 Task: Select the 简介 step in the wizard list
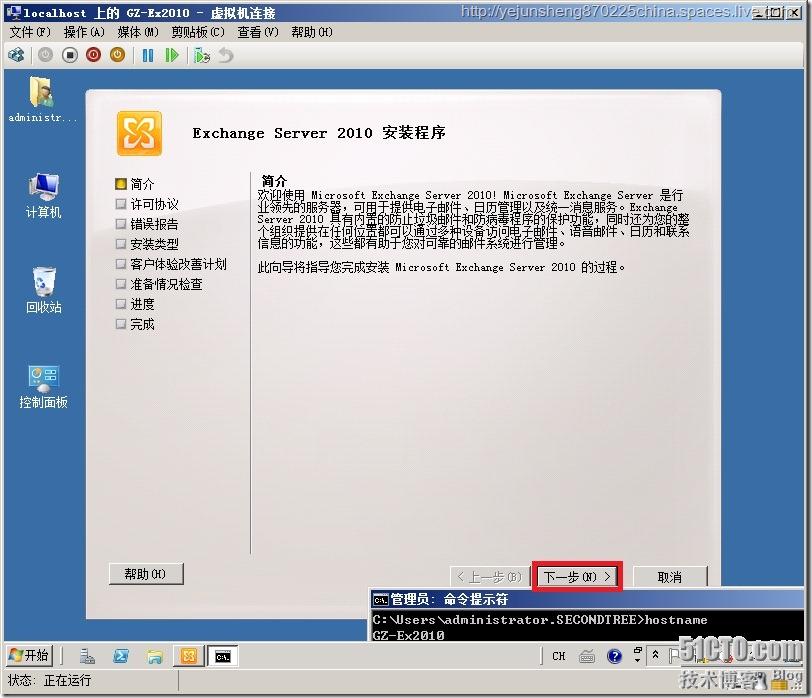[x=135, y=184]
